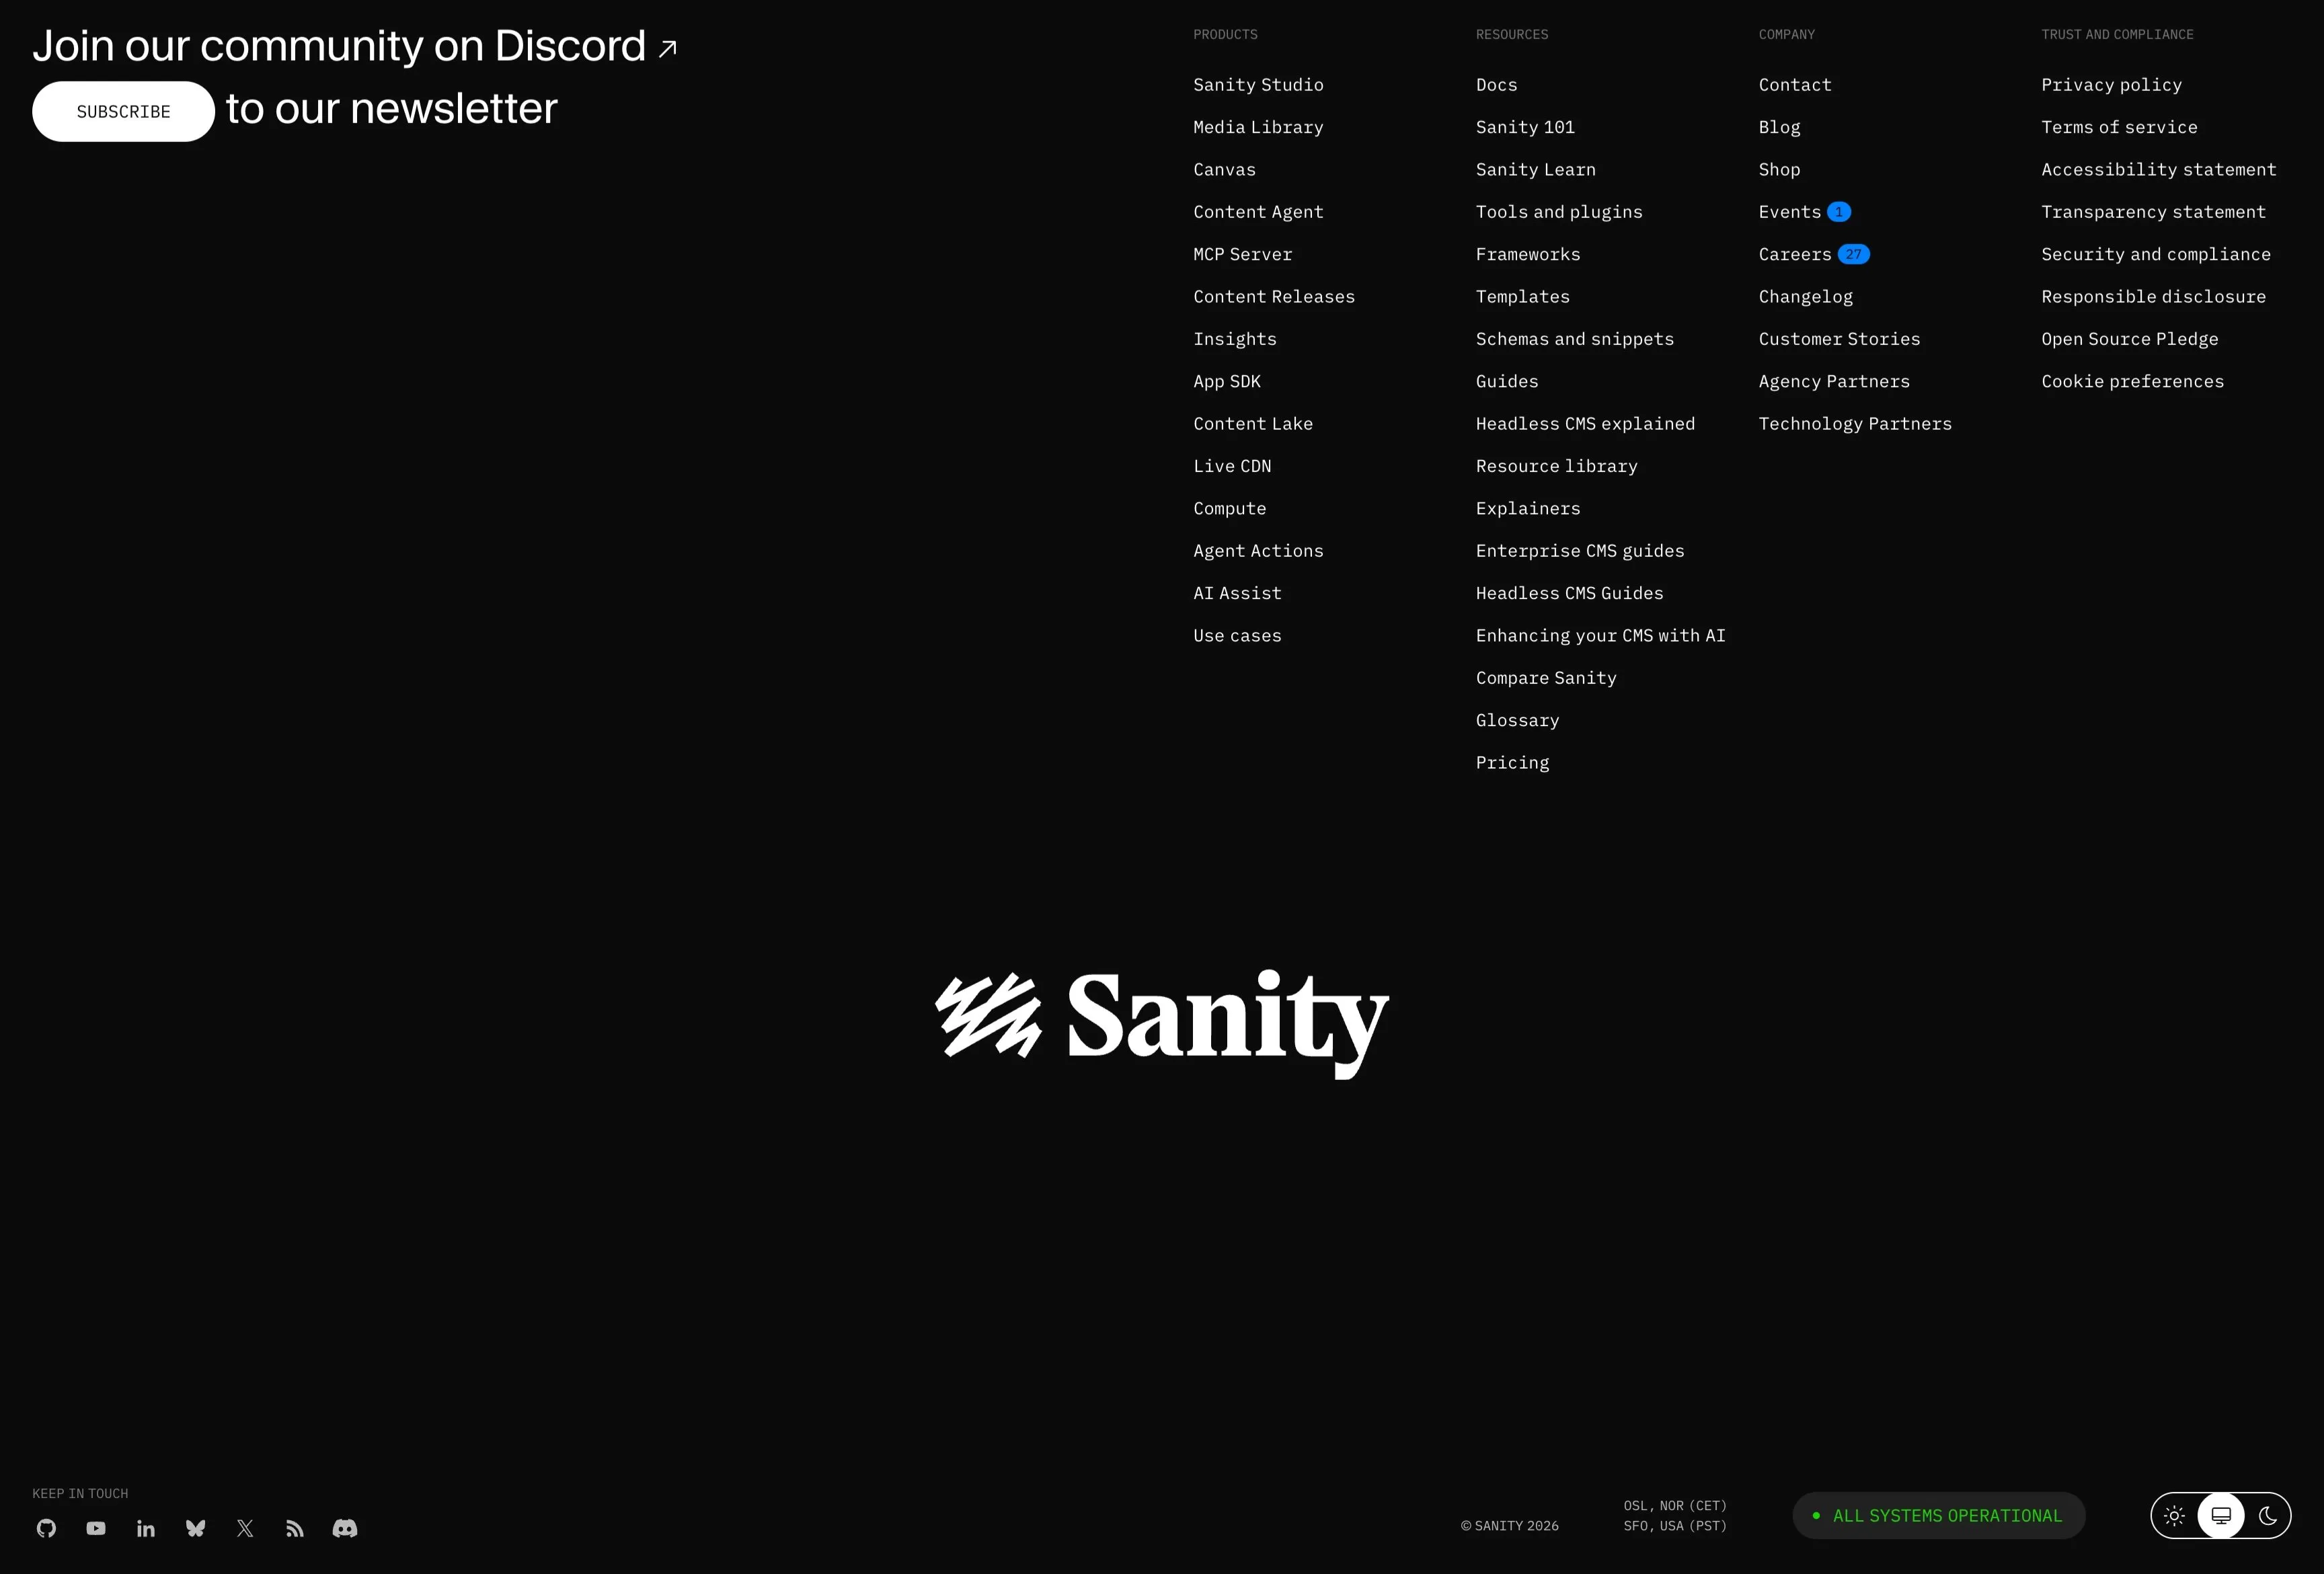The height and width of the screenshot is (1574, 2324).
Task: Open the YouTube social icon
Action: coord(96,1528)
